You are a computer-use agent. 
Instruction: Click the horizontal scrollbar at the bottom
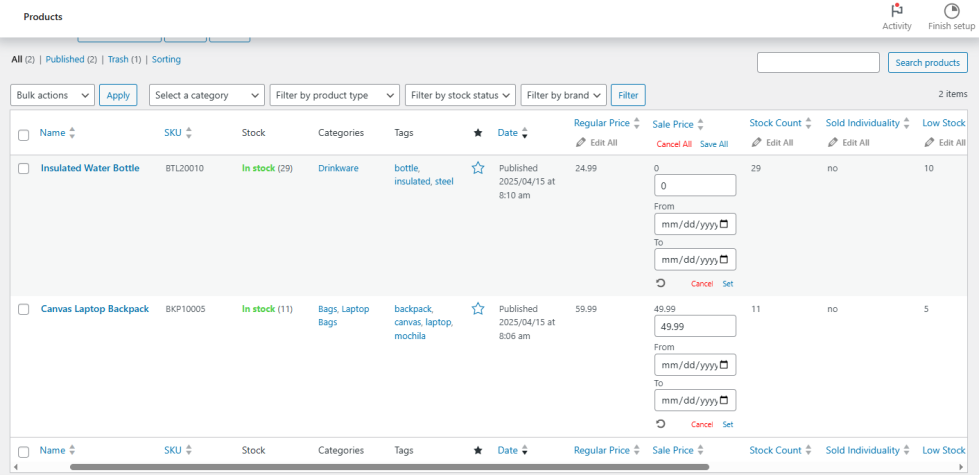pos(389,466)
